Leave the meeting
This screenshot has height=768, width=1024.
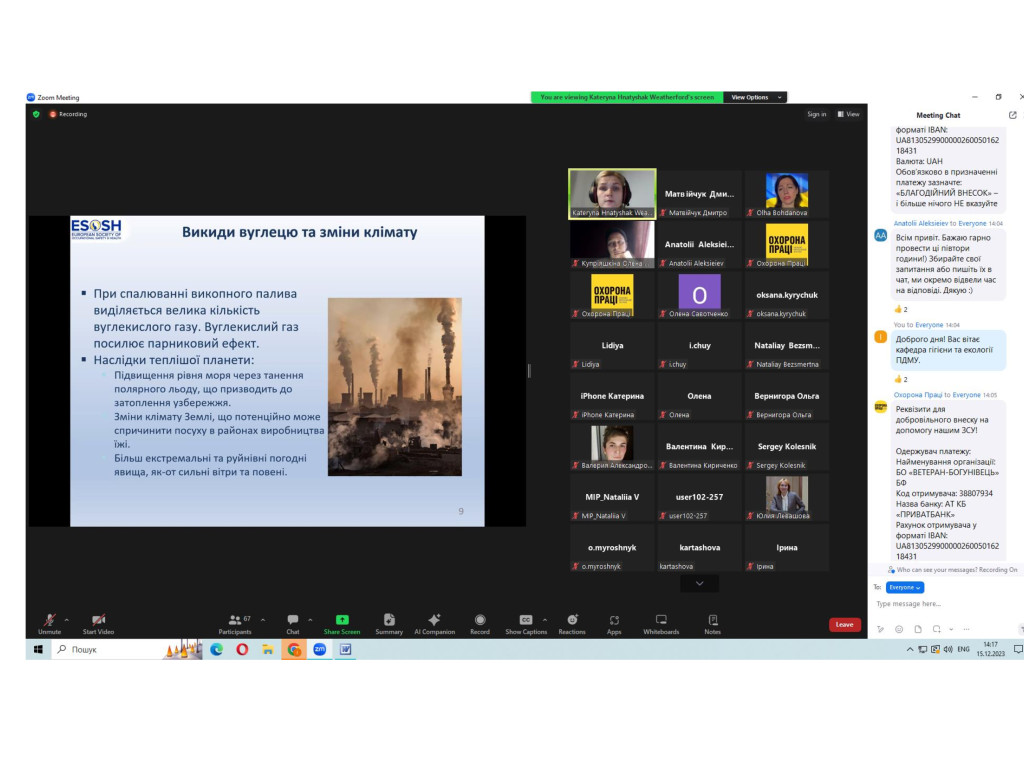pos(844,624)
